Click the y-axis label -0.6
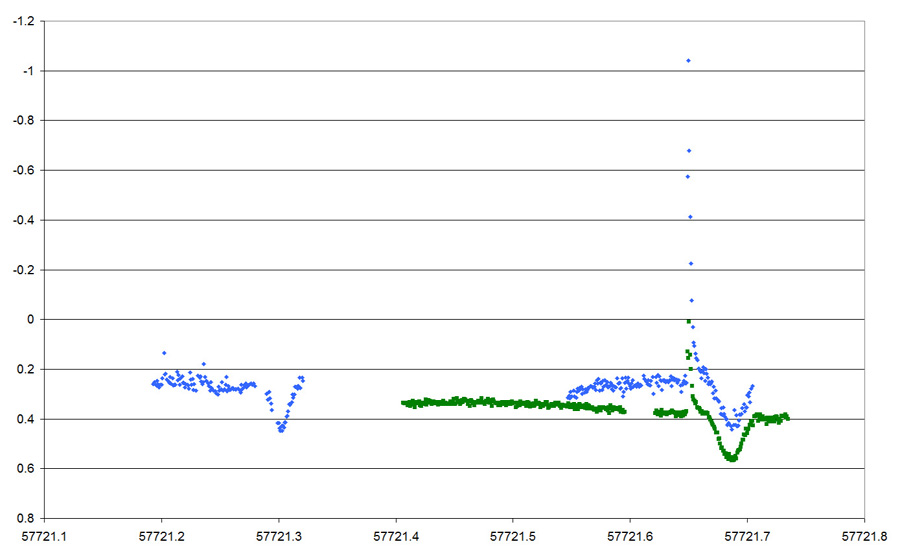 pyautogui.click(x=24, y=170)
